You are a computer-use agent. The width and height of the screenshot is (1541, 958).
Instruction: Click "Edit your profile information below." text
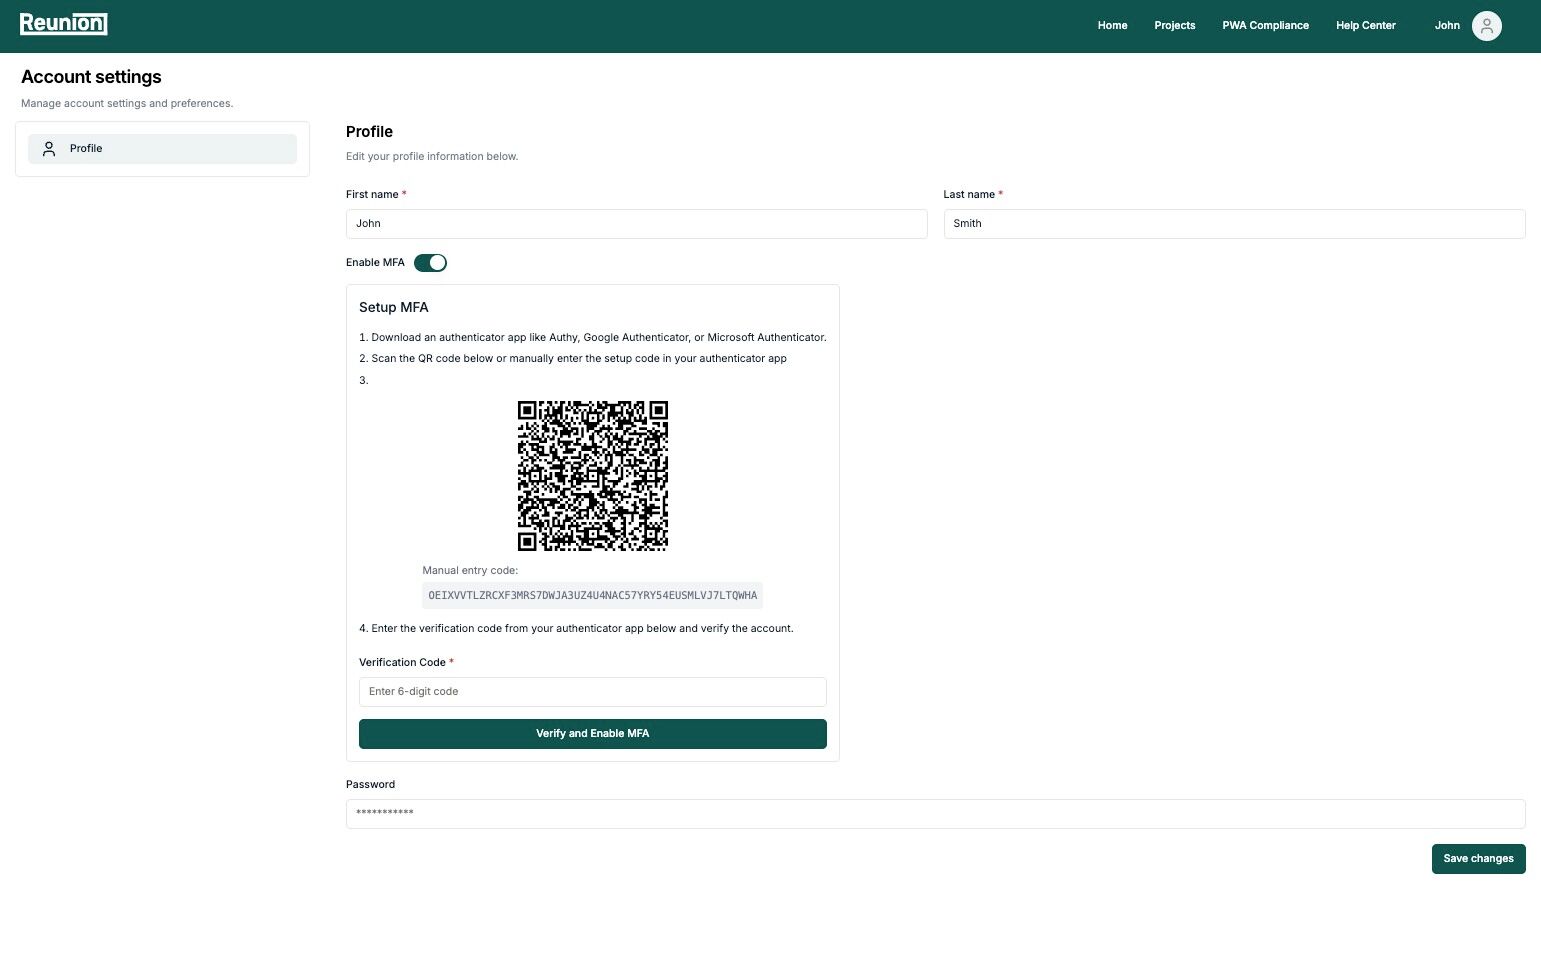pyautogui.click(x=432, y=157)
